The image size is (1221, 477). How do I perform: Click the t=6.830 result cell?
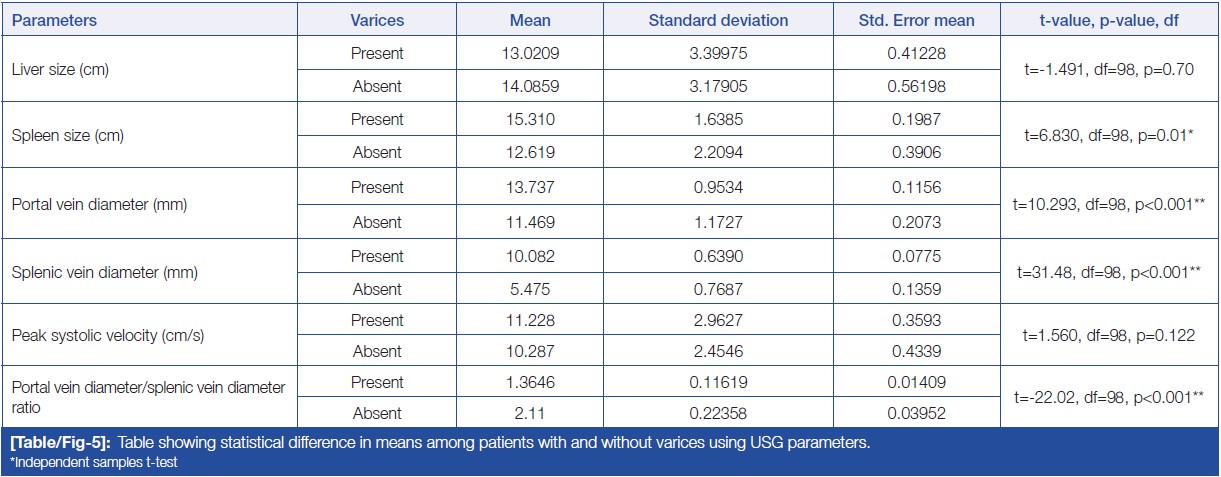click(x=1110, y=135)
